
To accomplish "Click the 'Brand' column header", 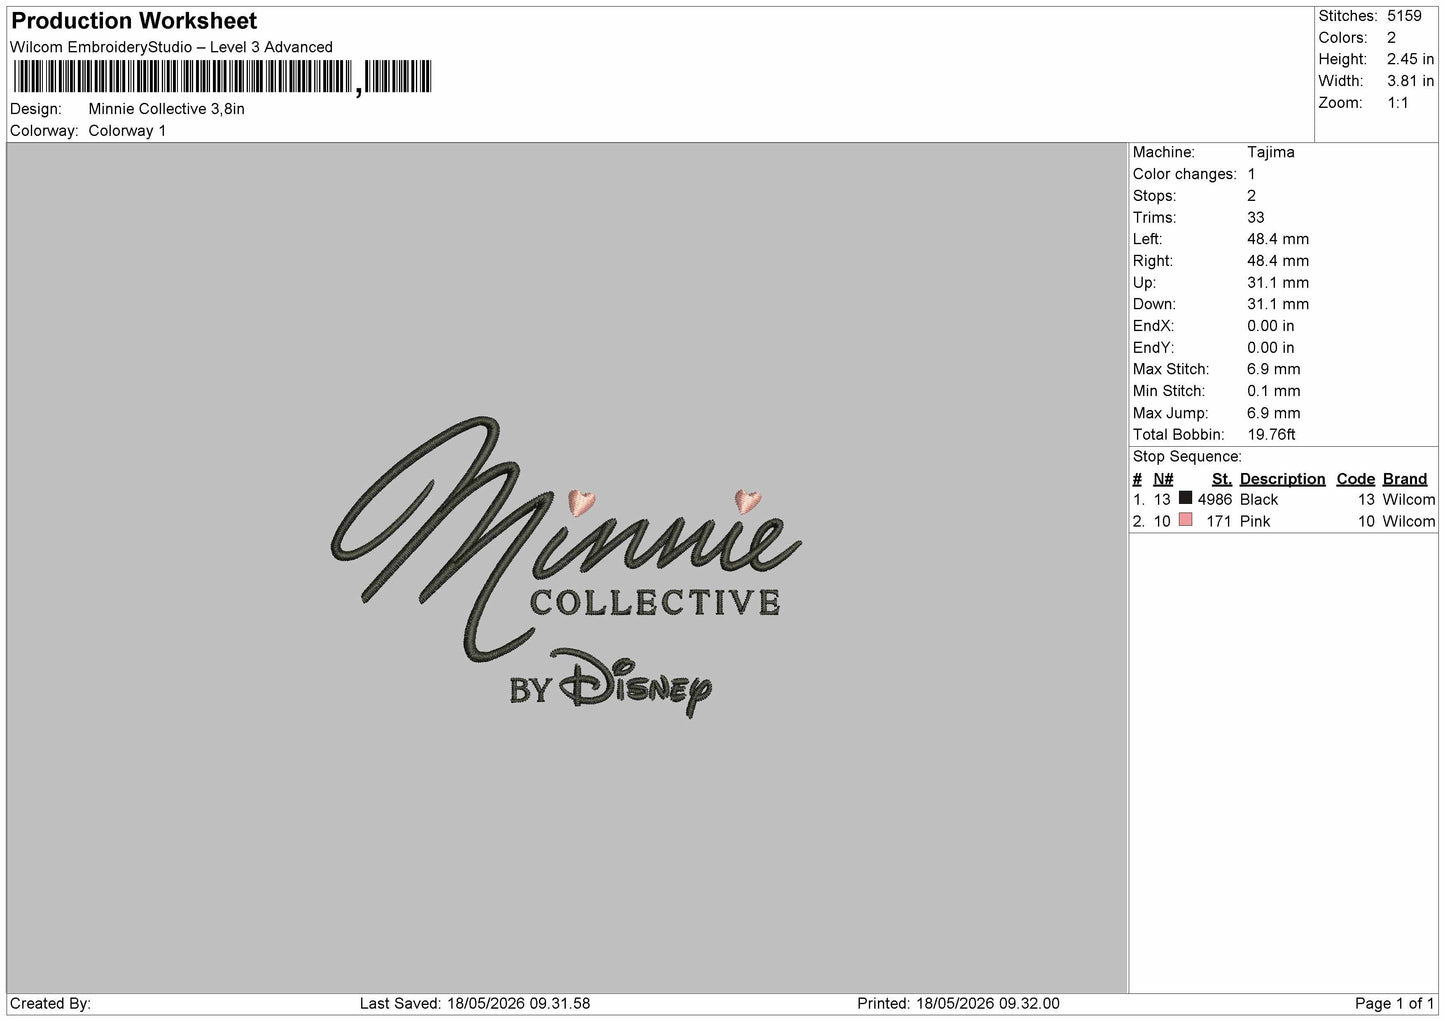I will point(1404,478).
